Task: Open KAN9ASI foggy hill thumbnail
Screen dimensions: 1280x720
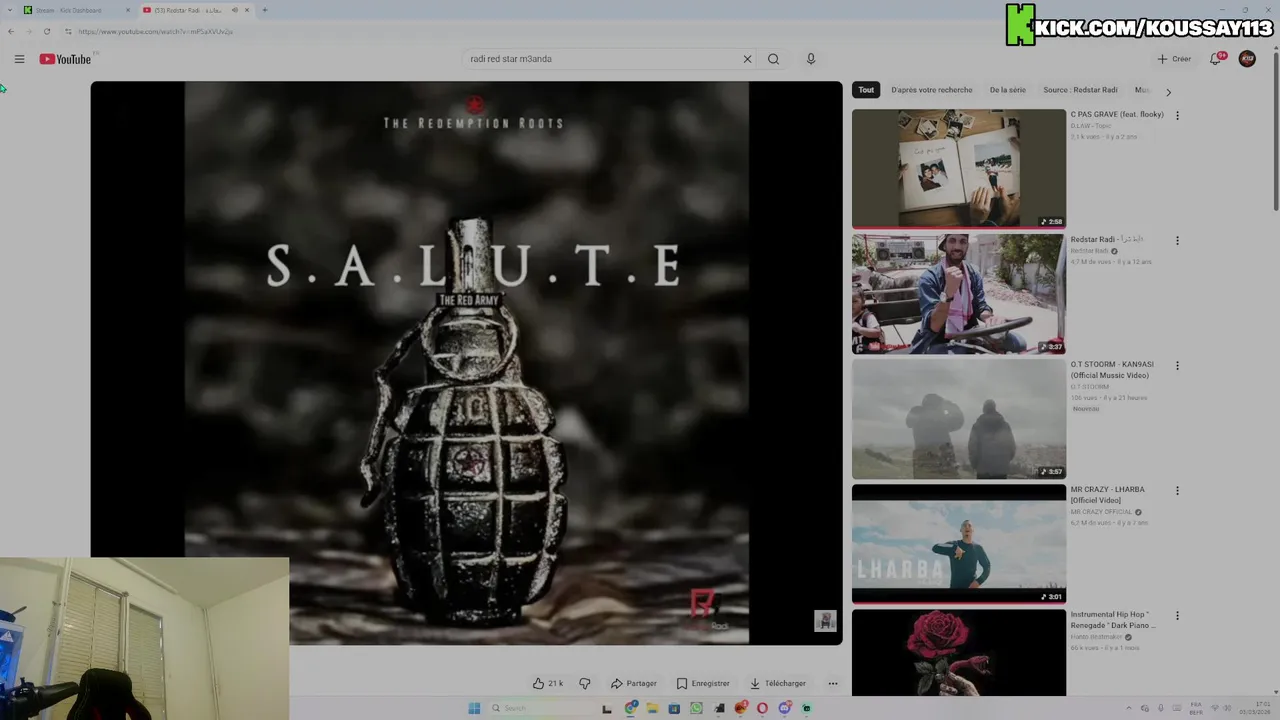Action: coord(959,419)
